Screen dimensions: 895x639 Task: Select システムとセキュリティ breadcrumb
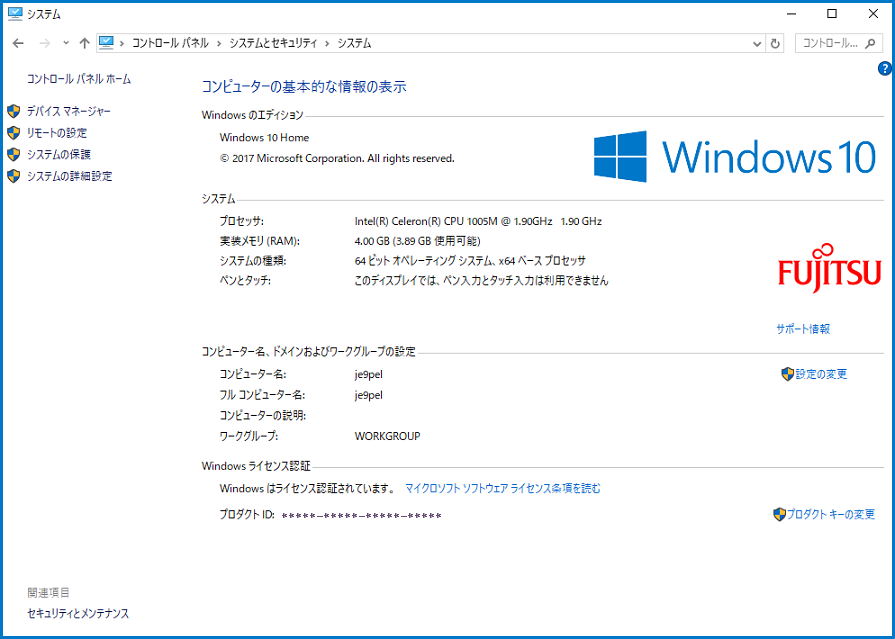tap(273, 43)
